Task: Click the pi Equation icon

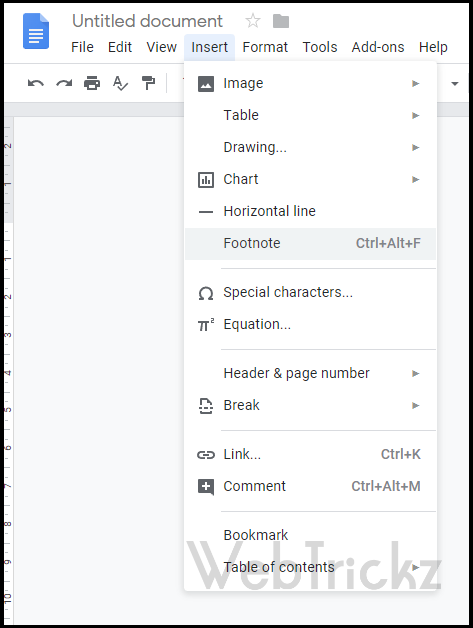Action: click(206, 325)
